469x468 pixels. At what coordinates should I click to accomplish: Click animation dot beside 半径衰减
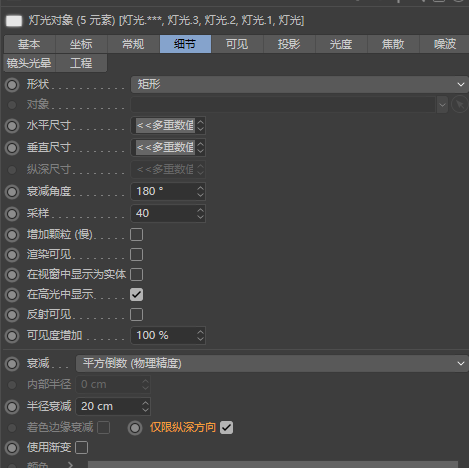coord(12,407)
